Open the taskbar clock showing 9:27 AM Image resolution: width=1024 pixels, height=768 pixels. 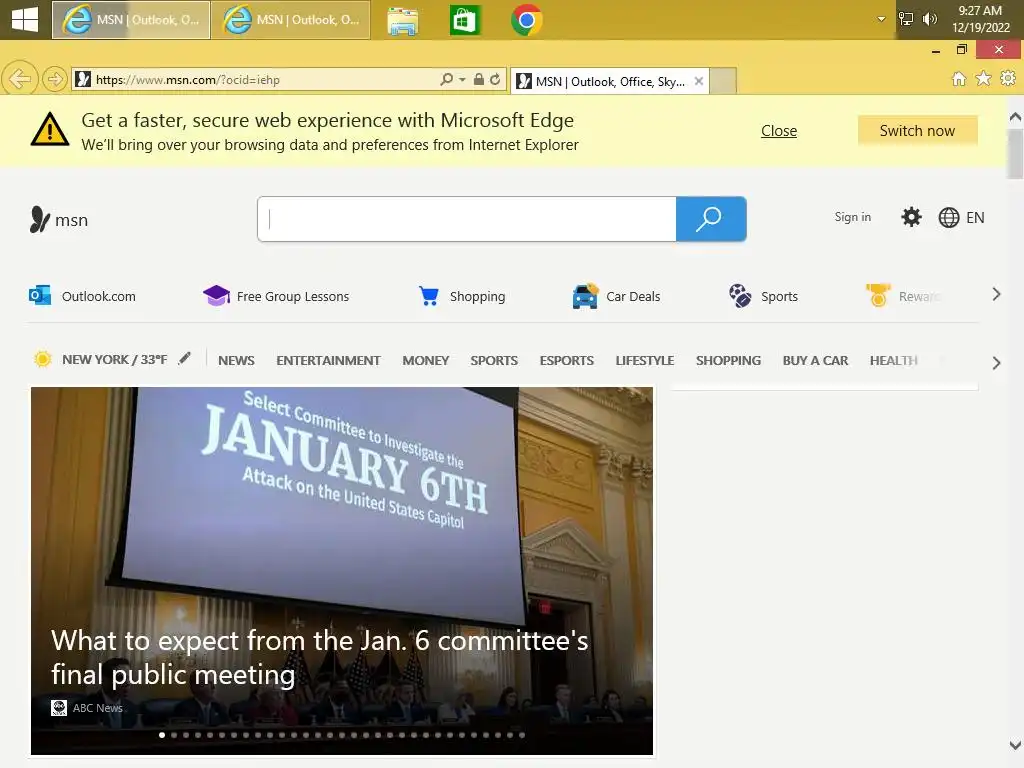[x=980, y=19]
